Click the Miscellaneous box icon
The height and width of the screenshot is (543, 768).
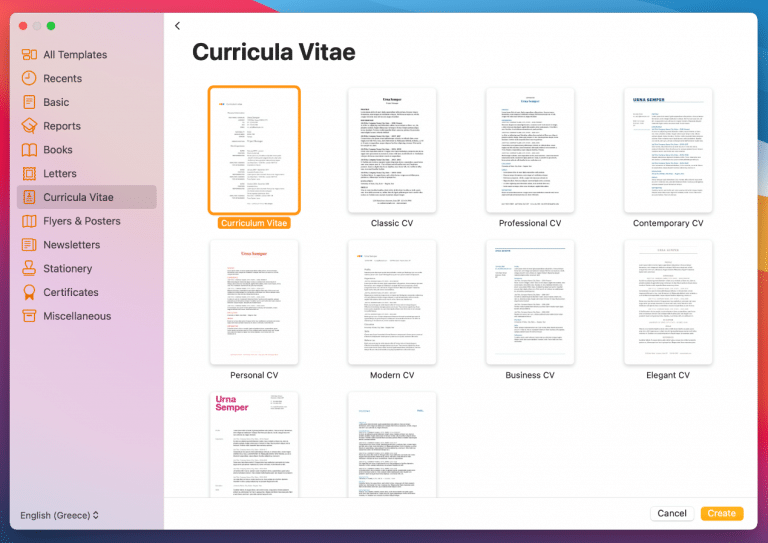(x=29, y=316)
